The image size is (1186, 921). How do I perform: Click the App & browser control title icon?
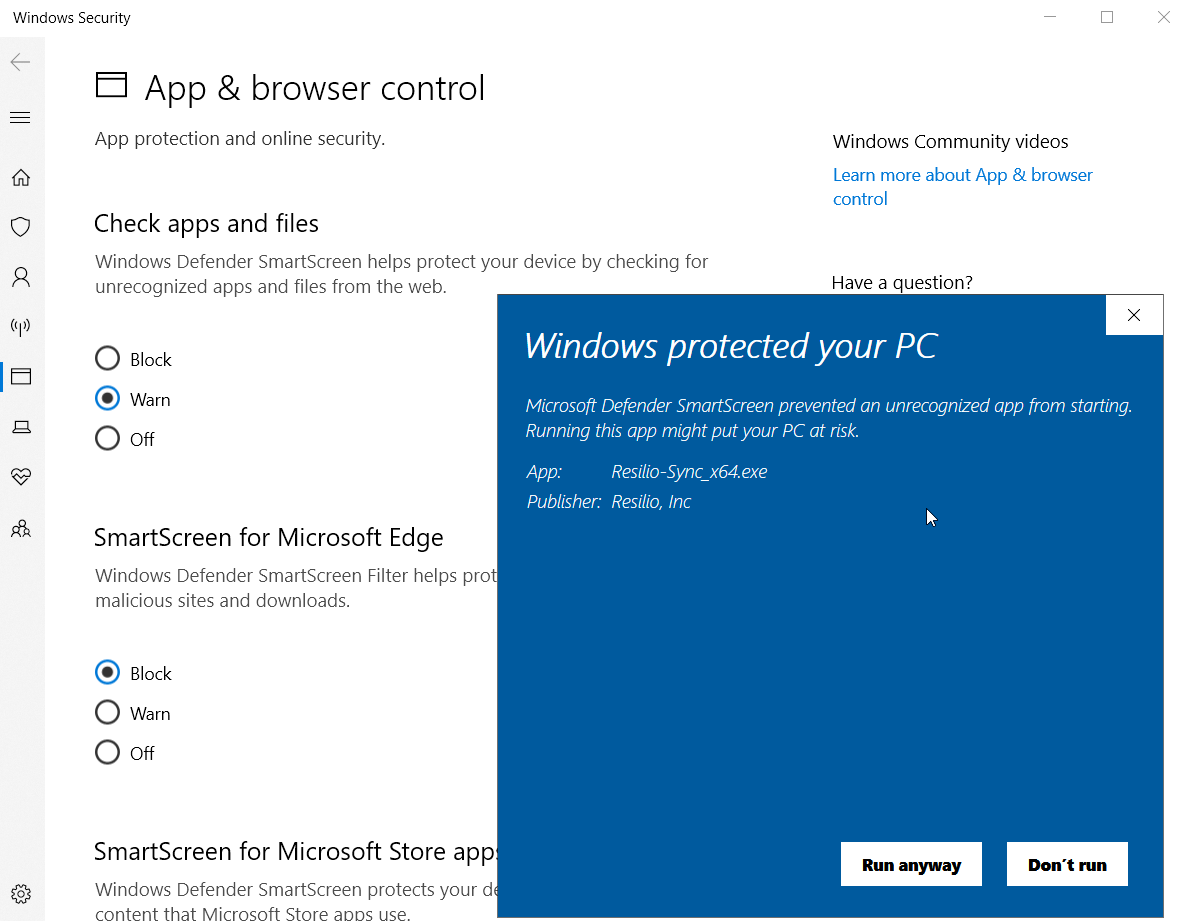[x=111, y=85]
